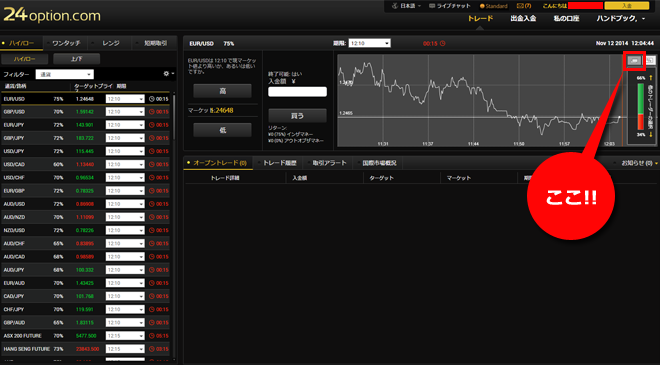Screen dimensions: 660x365
Task: Switch chart to line view button
Action: (x=634, y=61)
